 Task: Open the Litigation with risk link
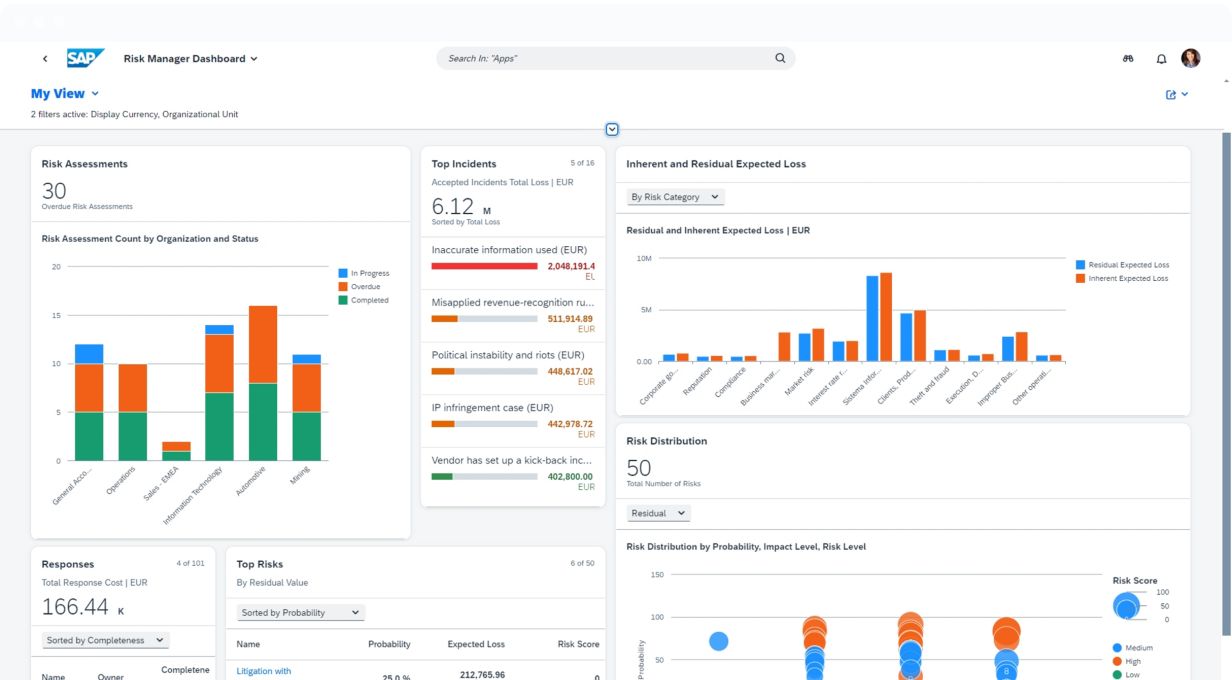[x=263, y=671]
